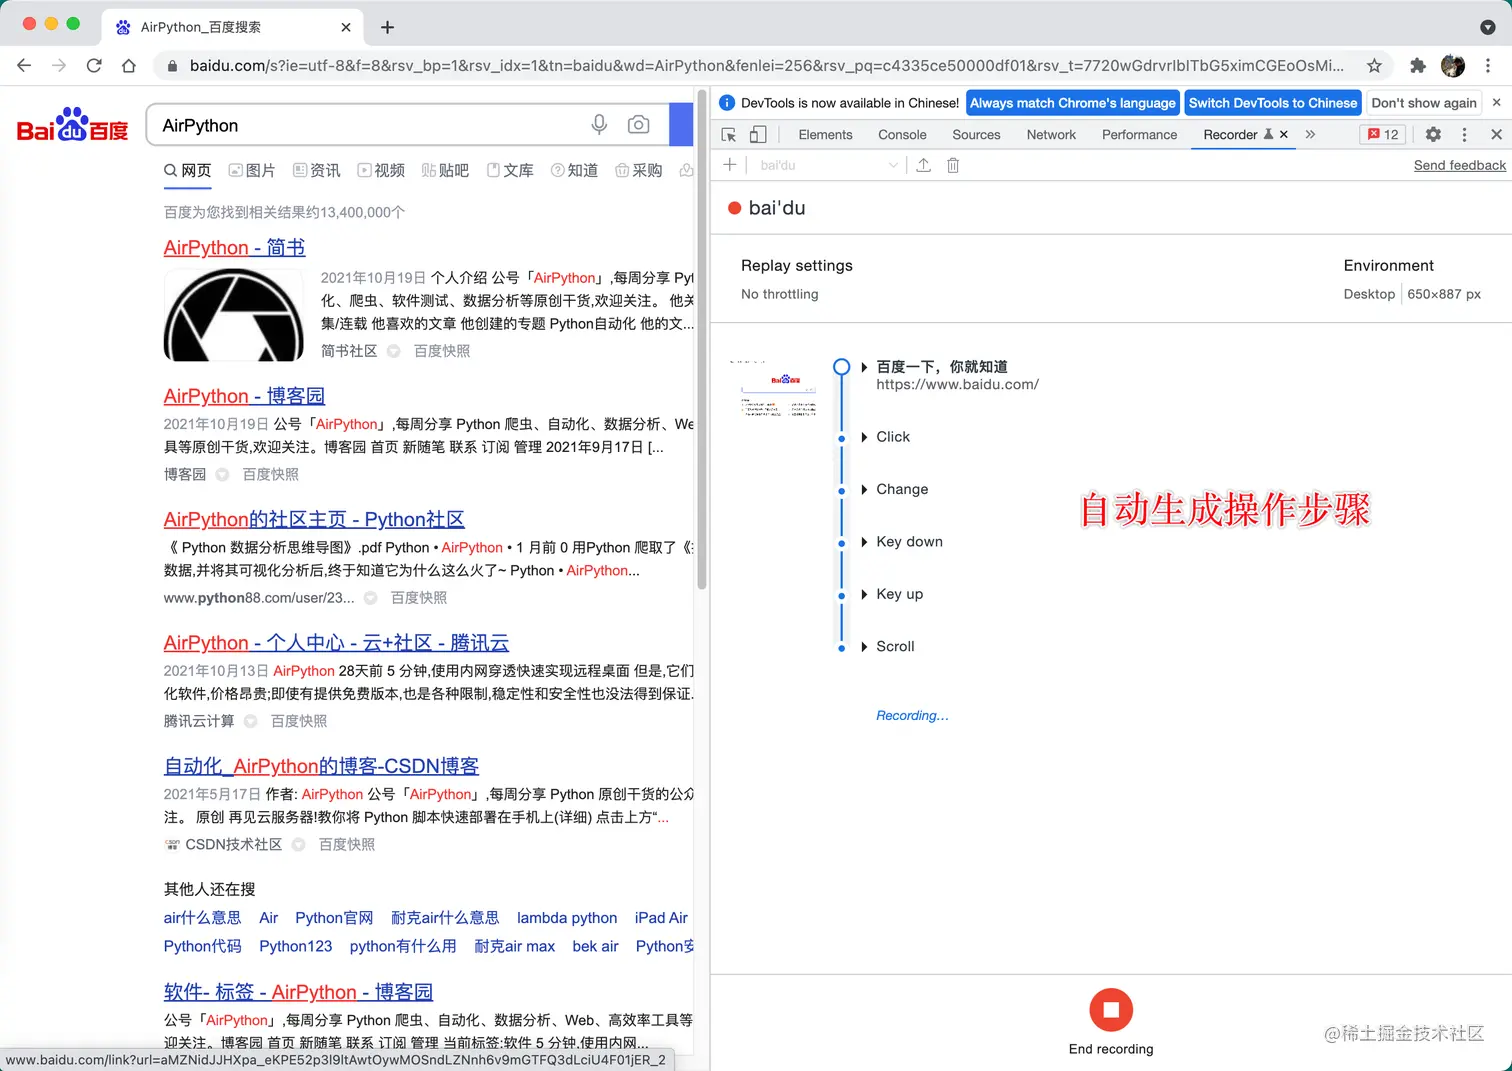Expand the Change step

tap(864, 489)
